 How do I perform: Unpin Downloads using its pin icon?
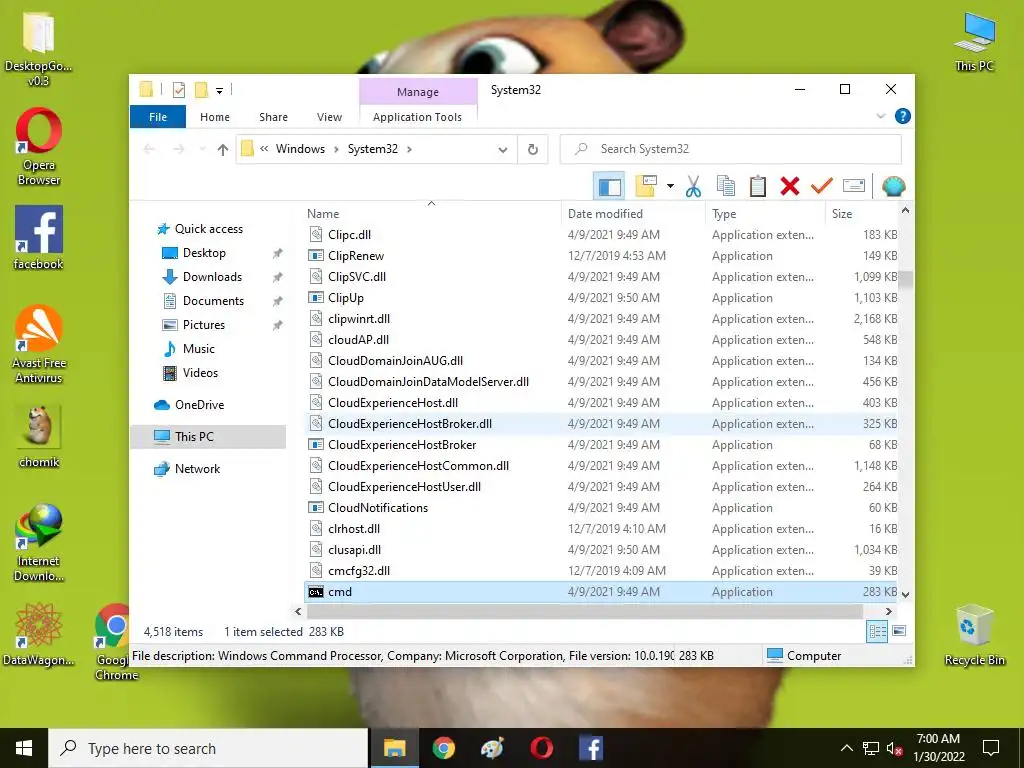click(x=278, y=277)
